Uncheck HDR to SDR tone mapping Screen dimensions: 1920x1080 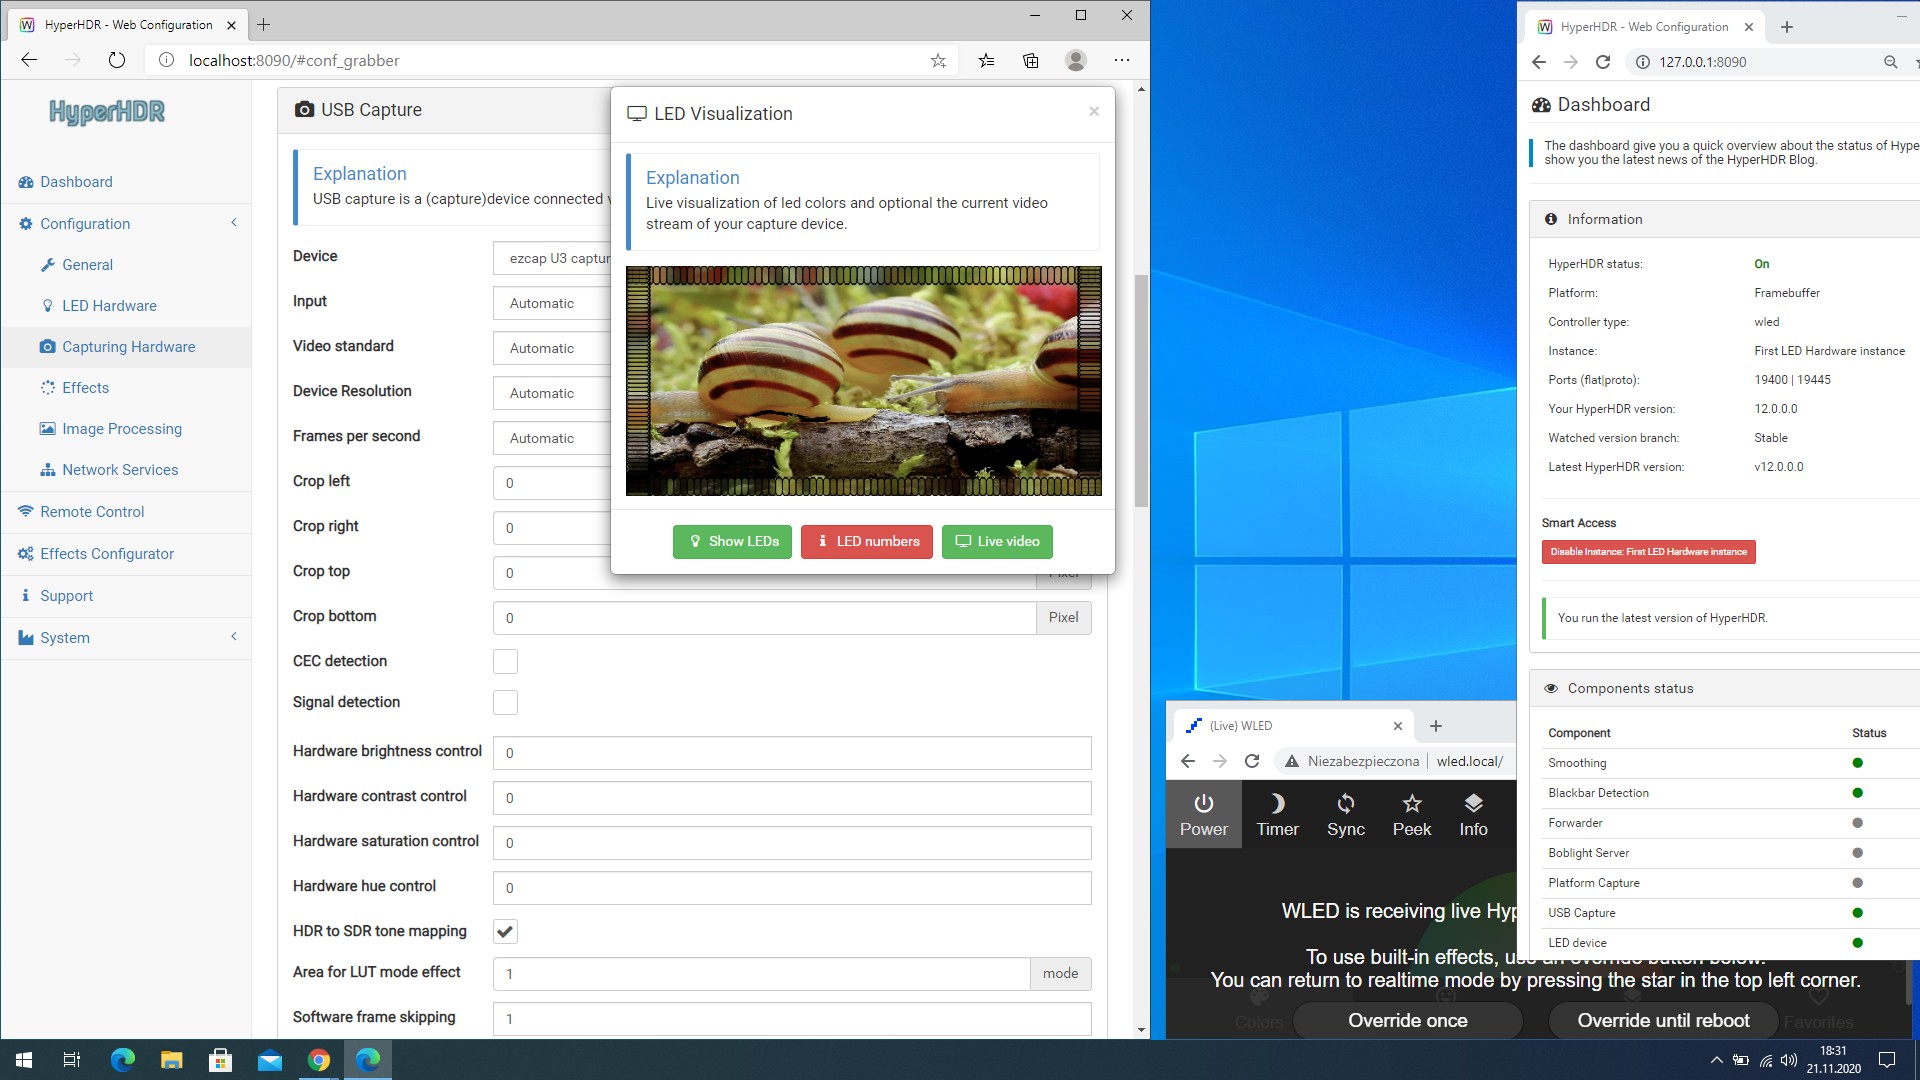pos(505,932)
